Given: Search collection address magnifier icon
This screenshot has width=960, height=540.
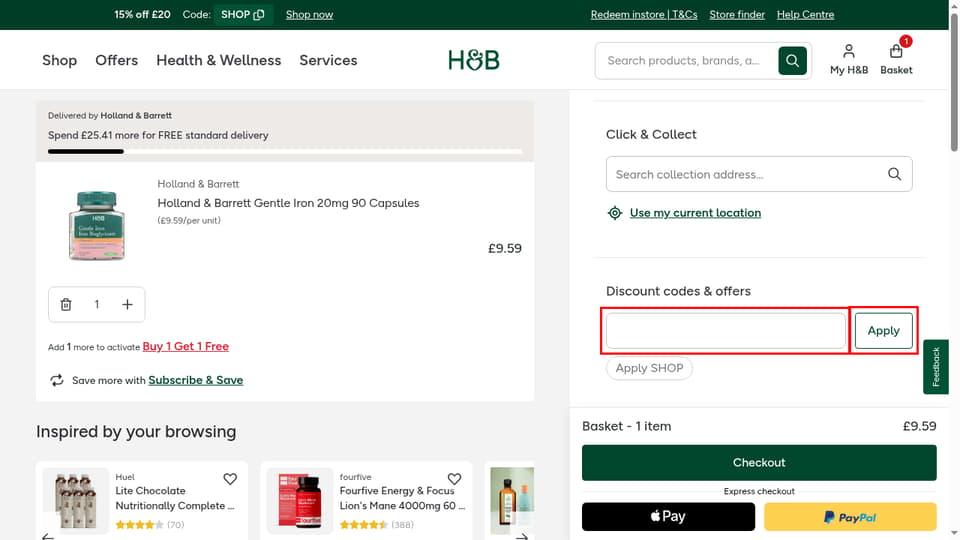Looking at the screenshot, I should click(x=894, y=174).
